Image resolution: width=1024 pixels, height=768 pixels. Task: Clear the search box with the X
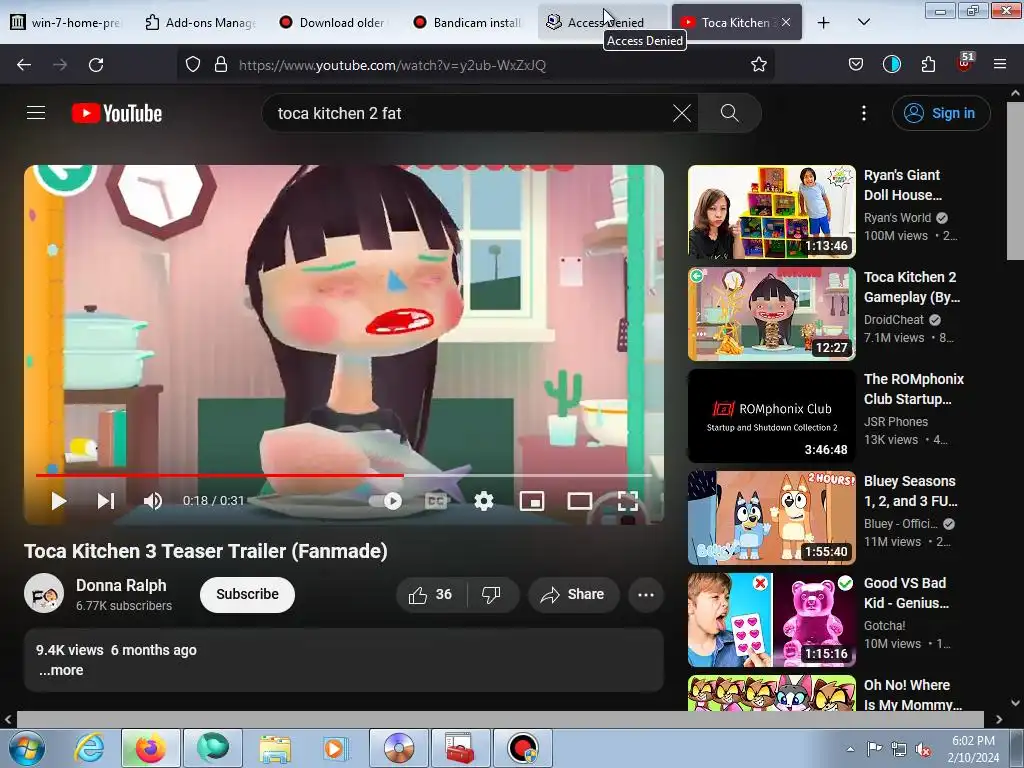coord(682,113)
